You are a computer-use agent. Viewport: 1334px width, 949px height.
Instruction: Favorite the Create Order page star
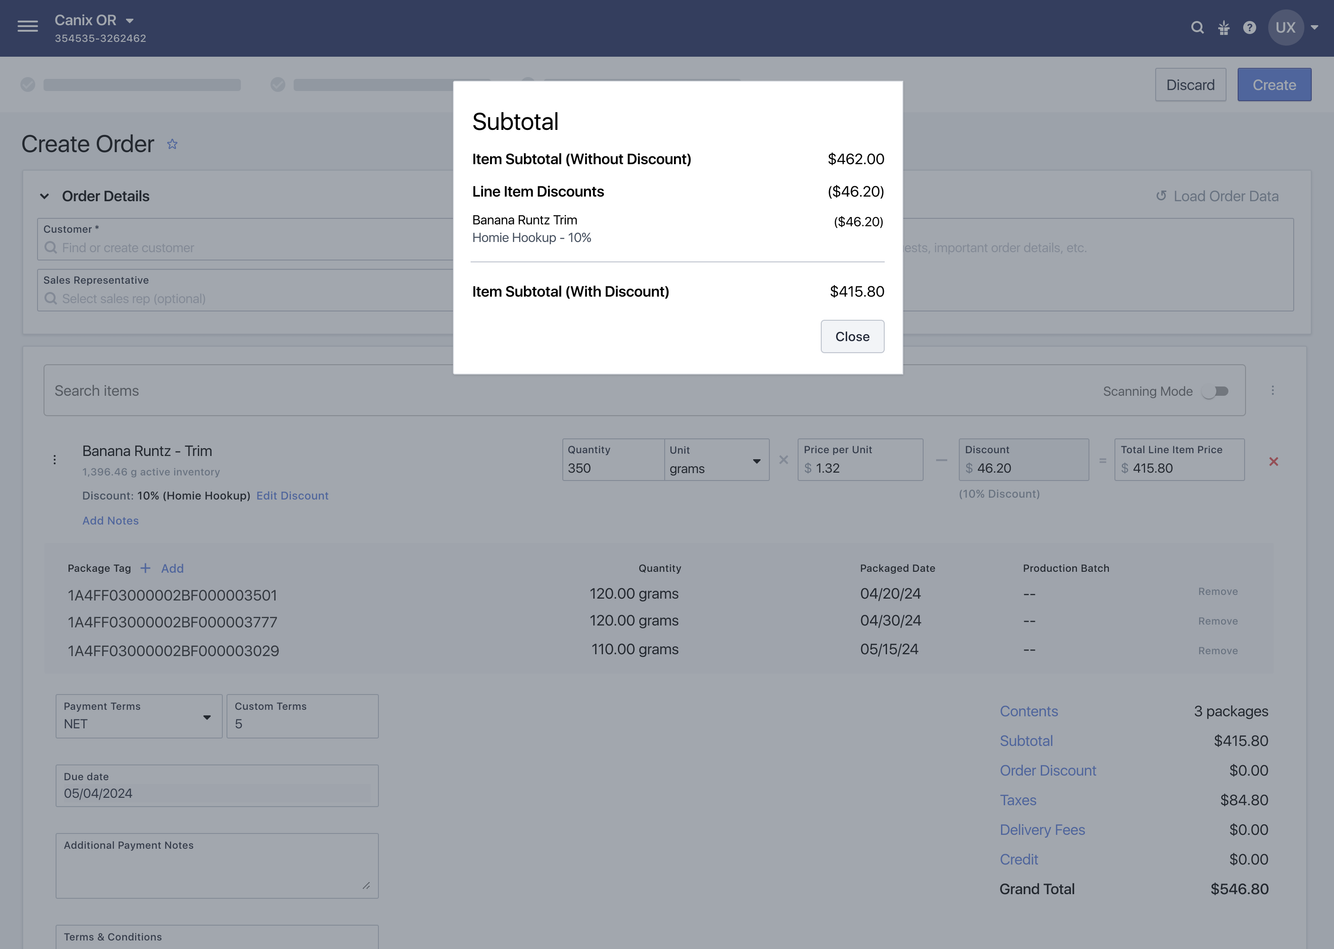pyautogui.click(x=172, y=144)
